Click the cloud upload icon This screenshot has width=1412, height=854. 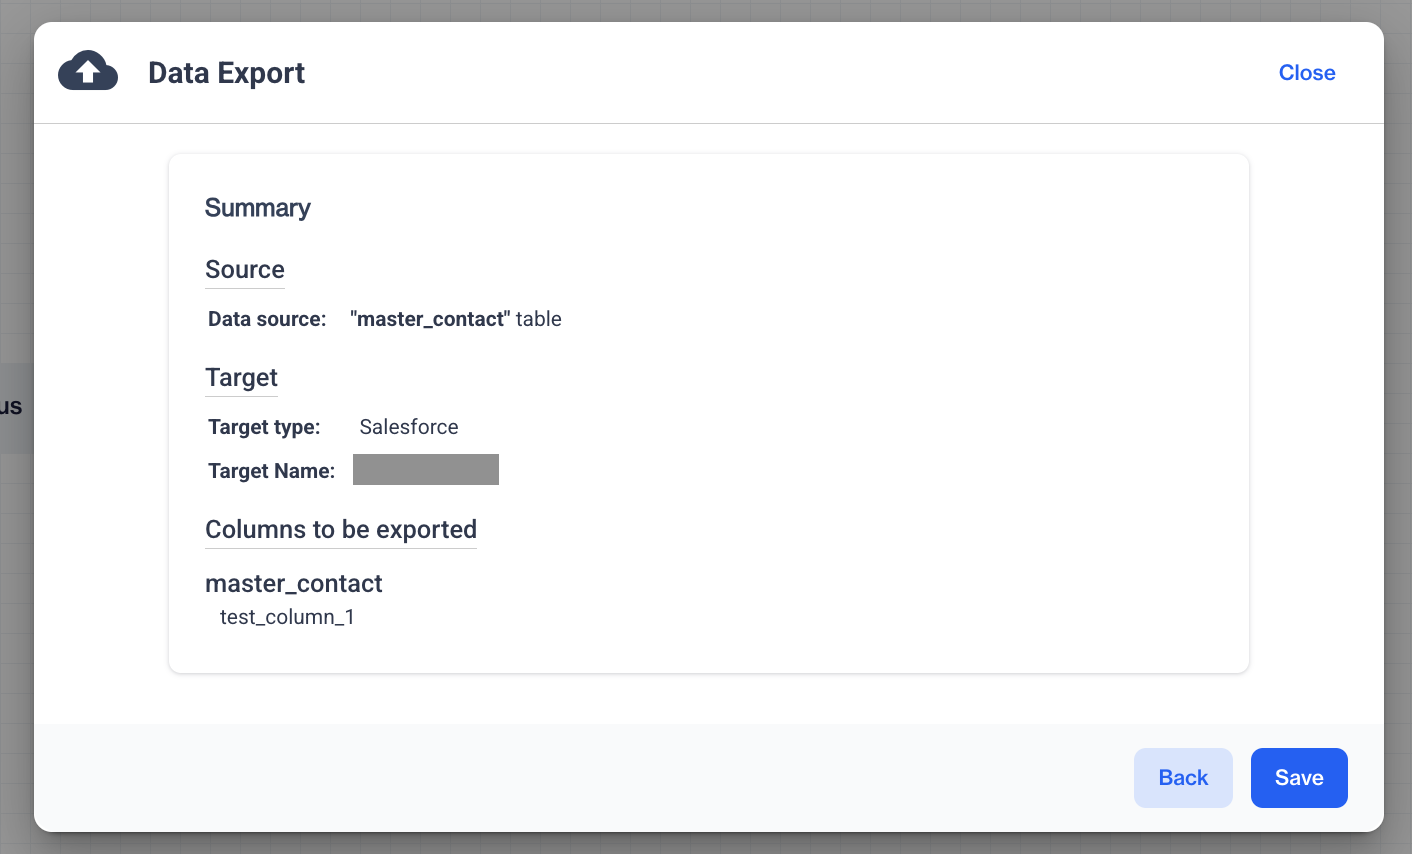pos(88,72)
